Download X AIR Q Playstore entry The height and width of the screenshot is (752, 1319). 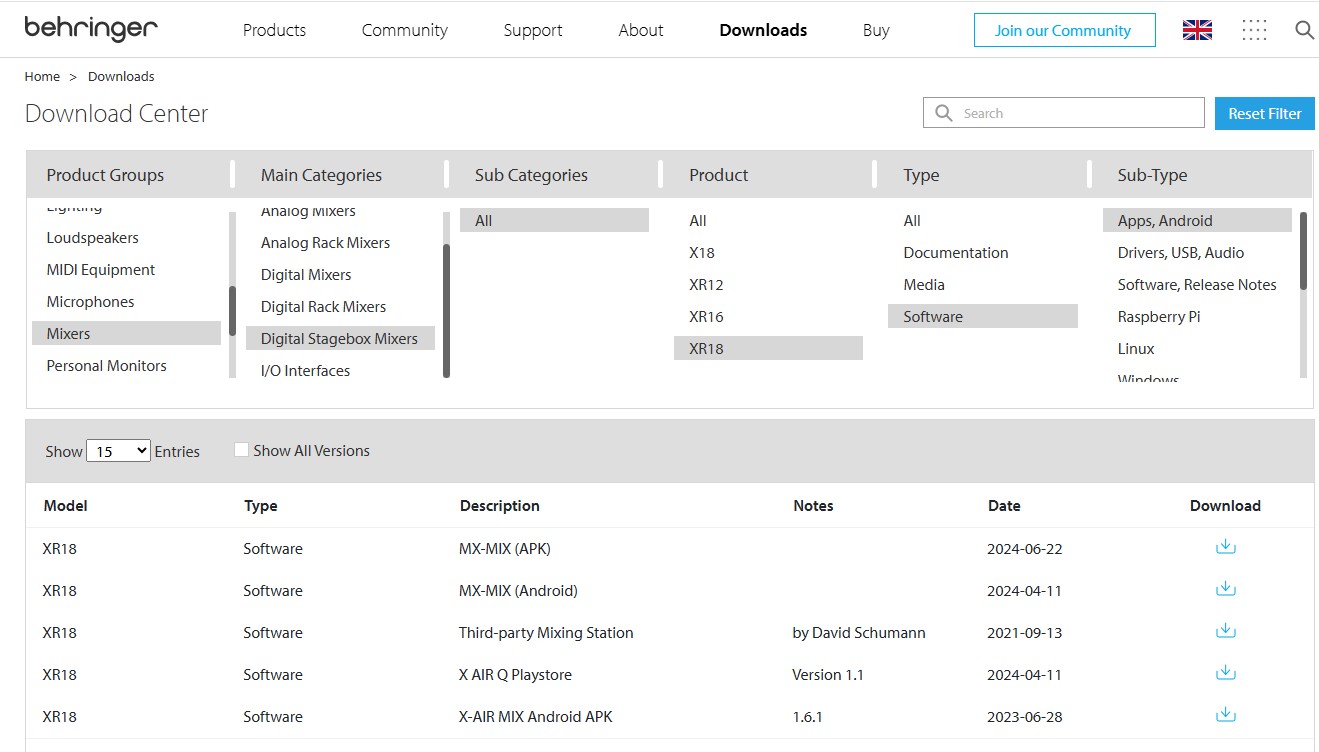(x=1225, y=673)
